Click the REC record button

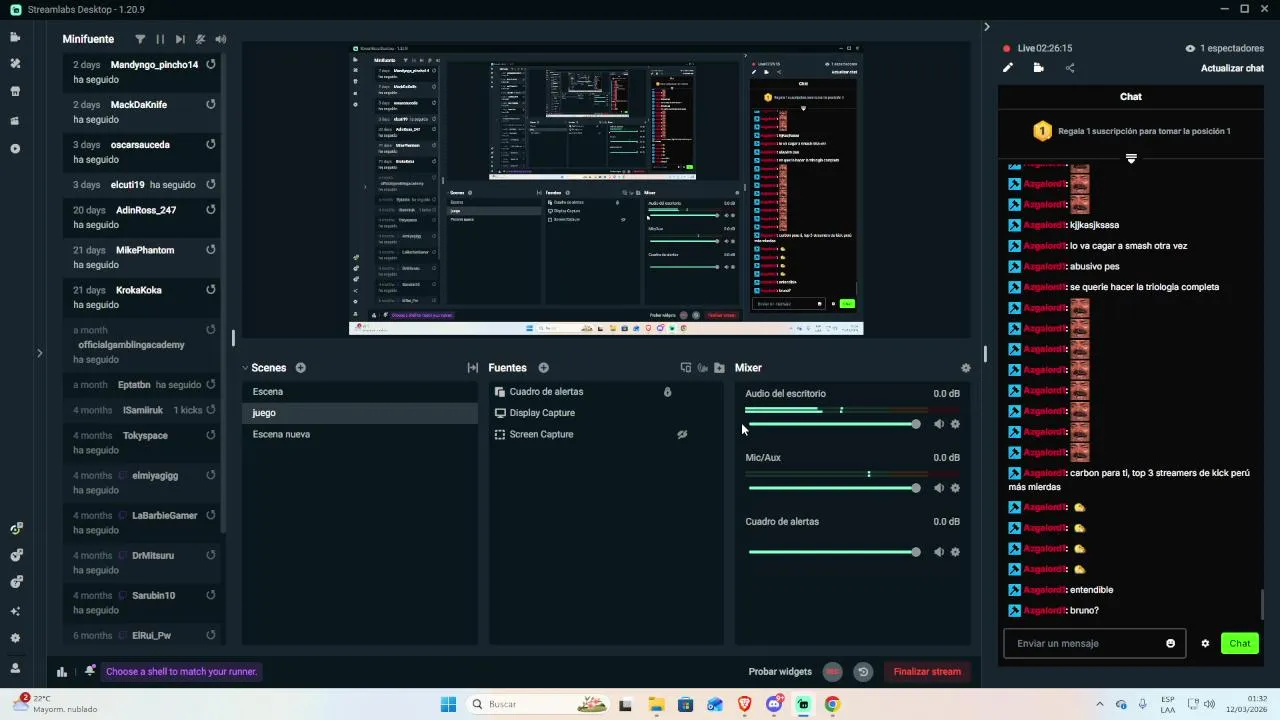(832, 672)
